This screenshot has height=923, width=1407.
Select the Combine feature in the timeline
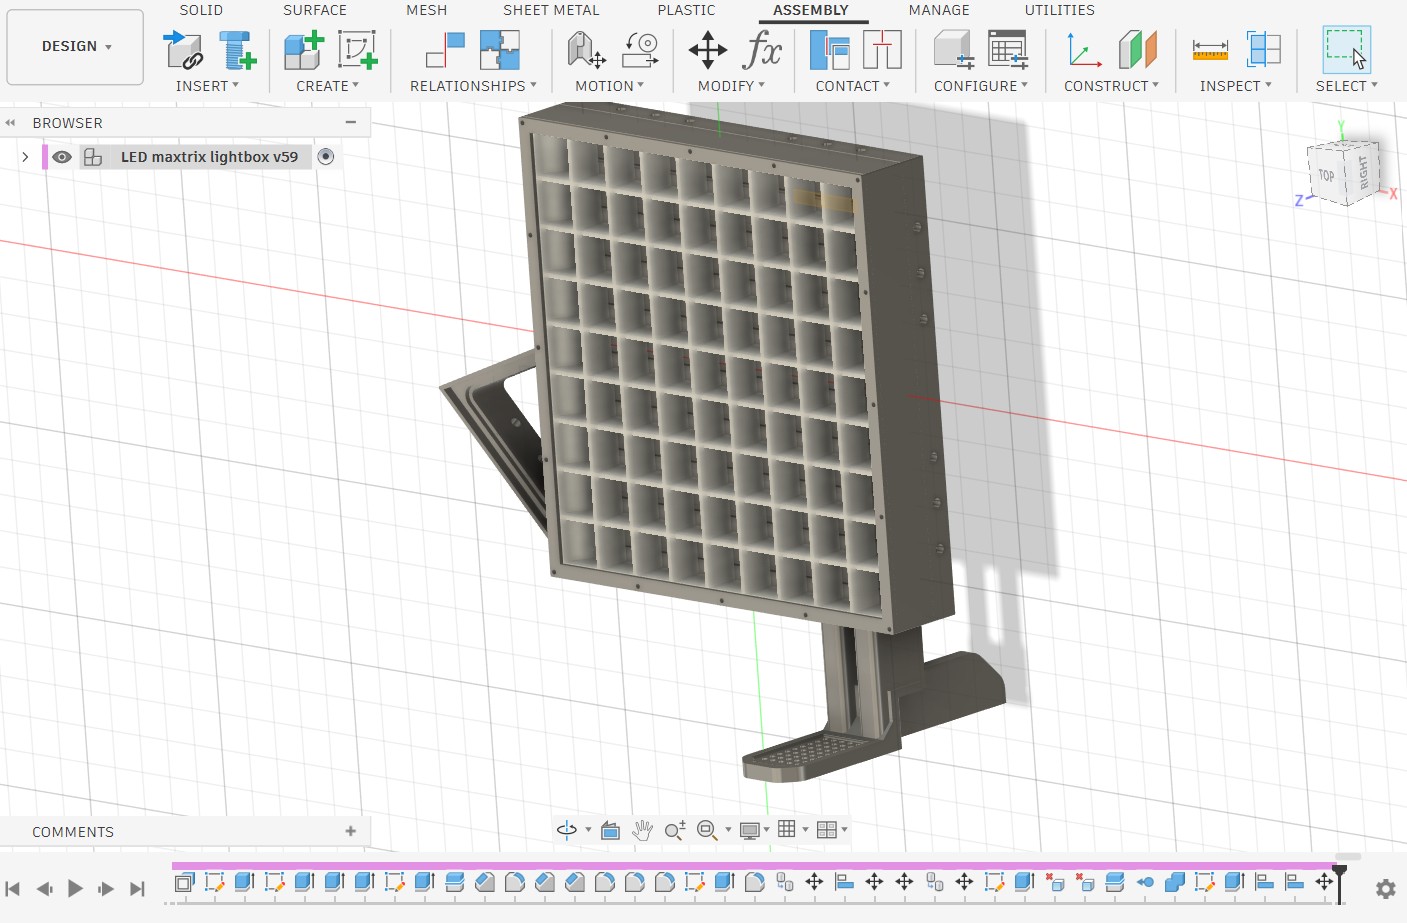1175,882
